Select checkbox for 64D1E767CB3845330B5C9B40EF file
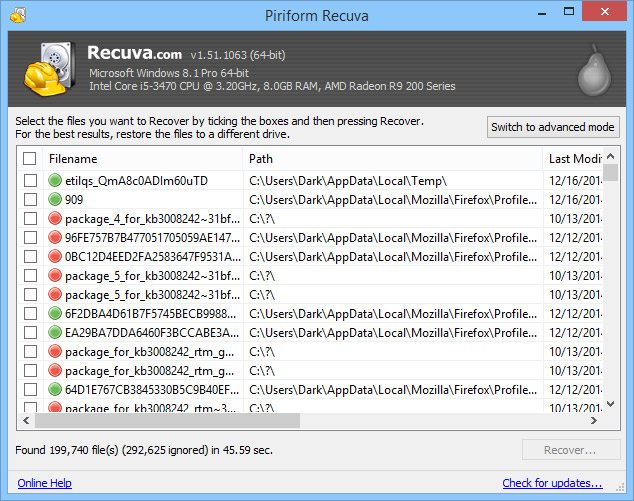The width and height of the screenshot is (634, 501). [x=30, y=389]
